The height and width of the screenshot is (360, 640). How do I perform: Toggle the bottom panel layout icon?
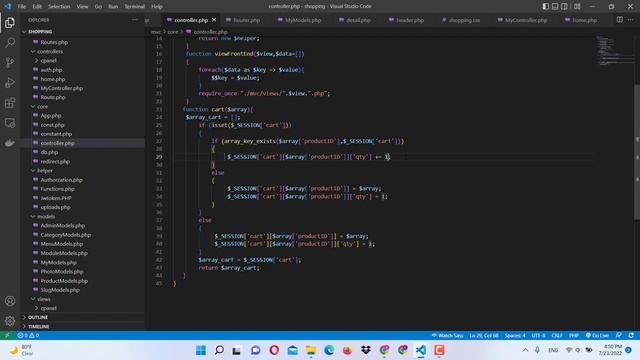555,6
